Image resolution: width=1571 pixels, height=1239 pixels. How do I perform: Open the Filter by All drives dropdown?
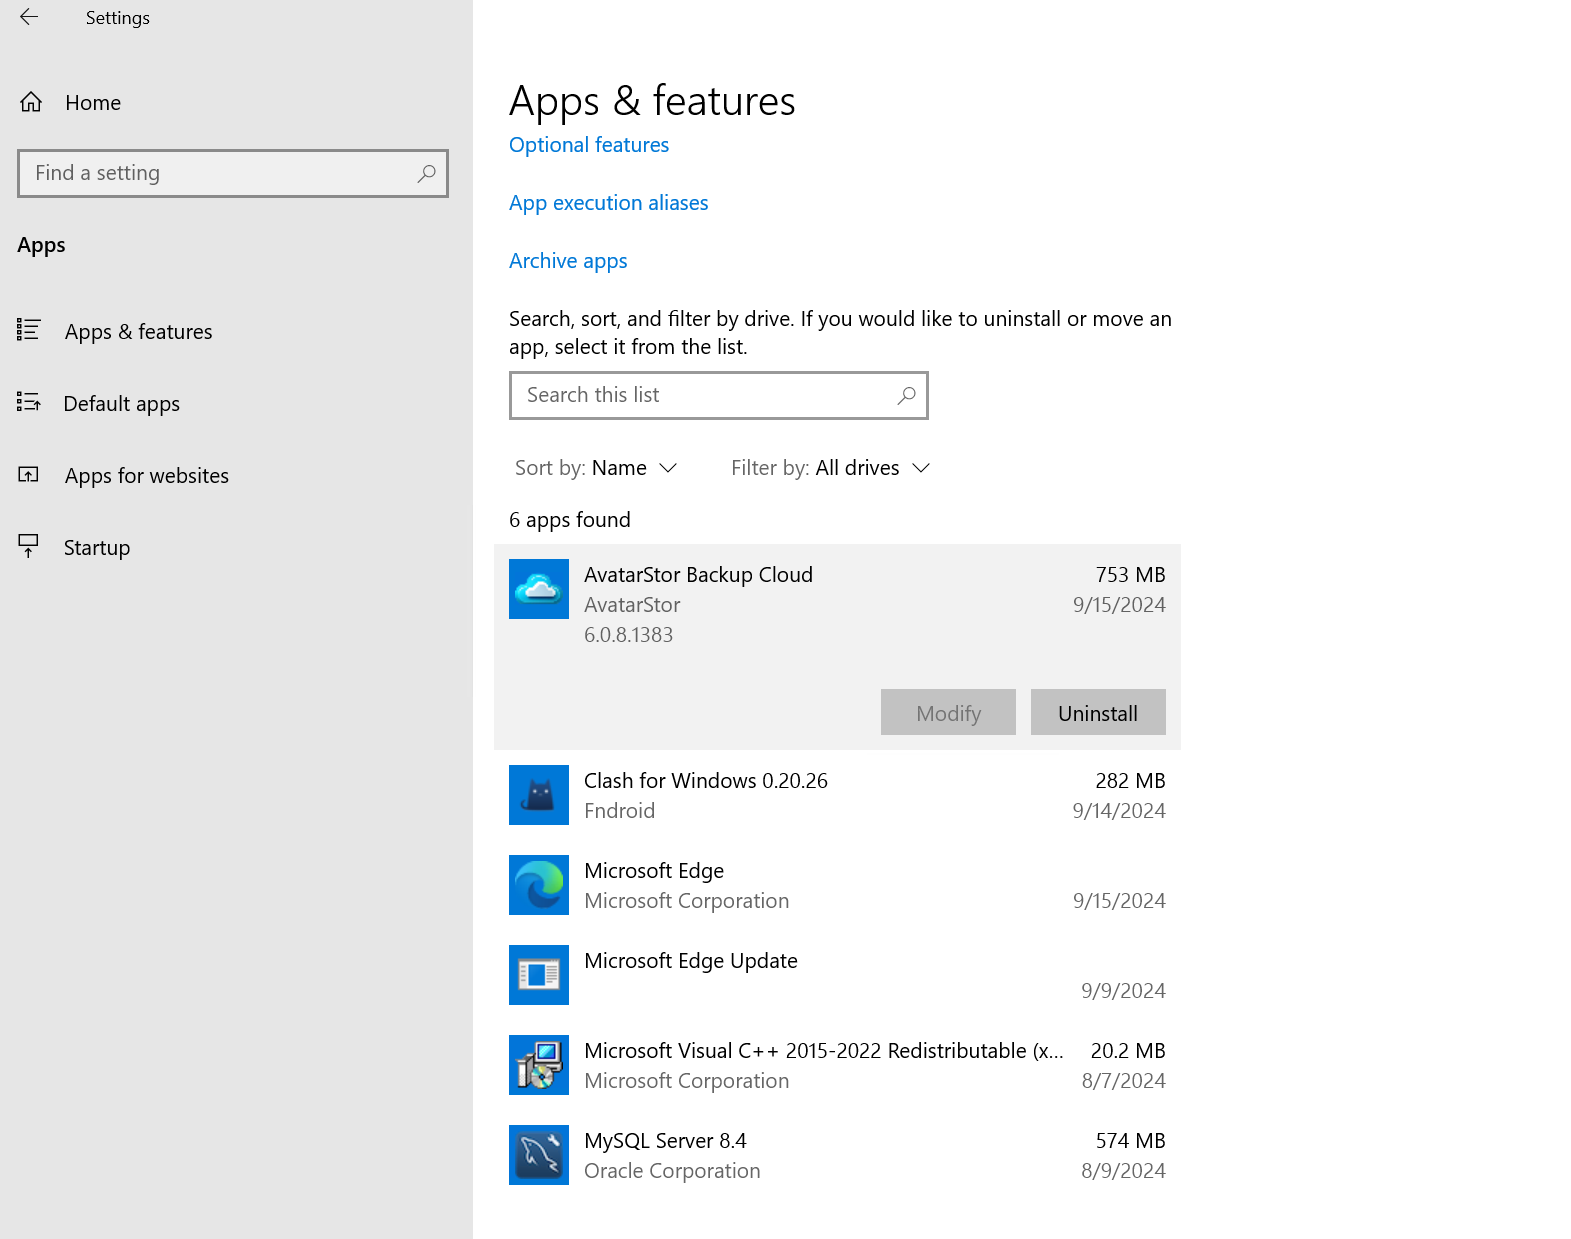pos(831,468)
